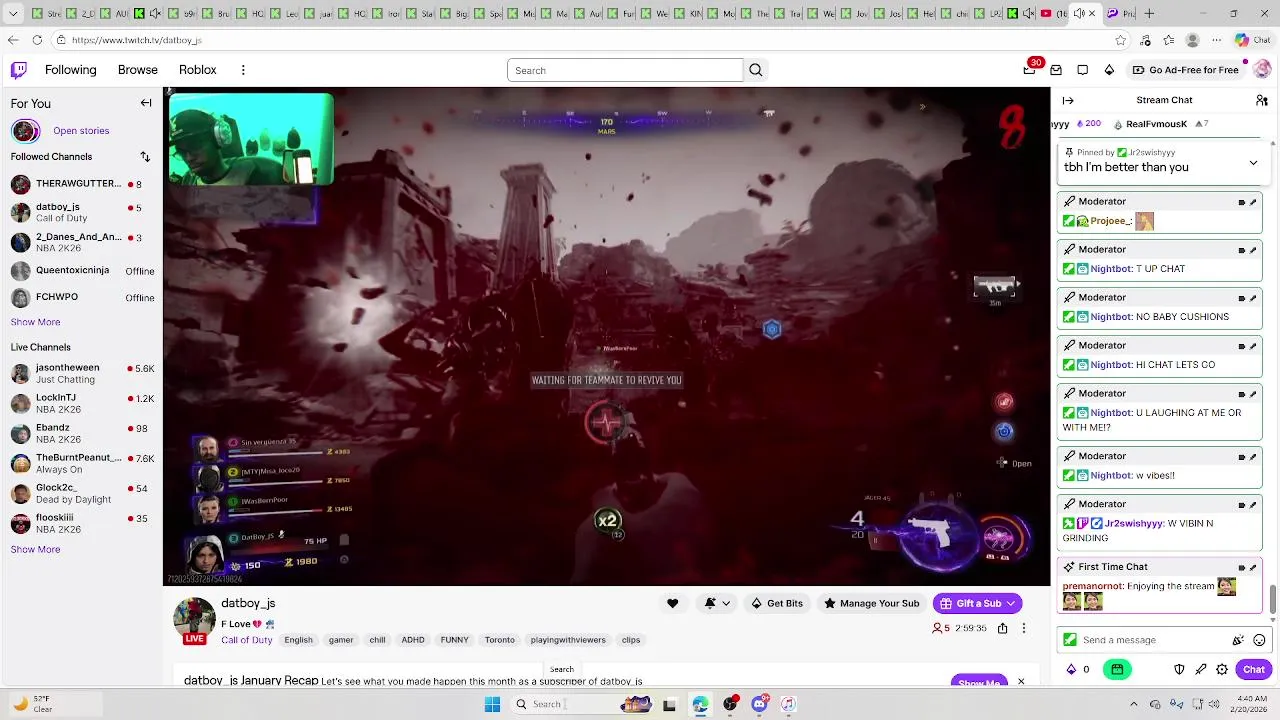Open chat settings gear icon
1280x720 pixels.
click(x=1222, y=669)
